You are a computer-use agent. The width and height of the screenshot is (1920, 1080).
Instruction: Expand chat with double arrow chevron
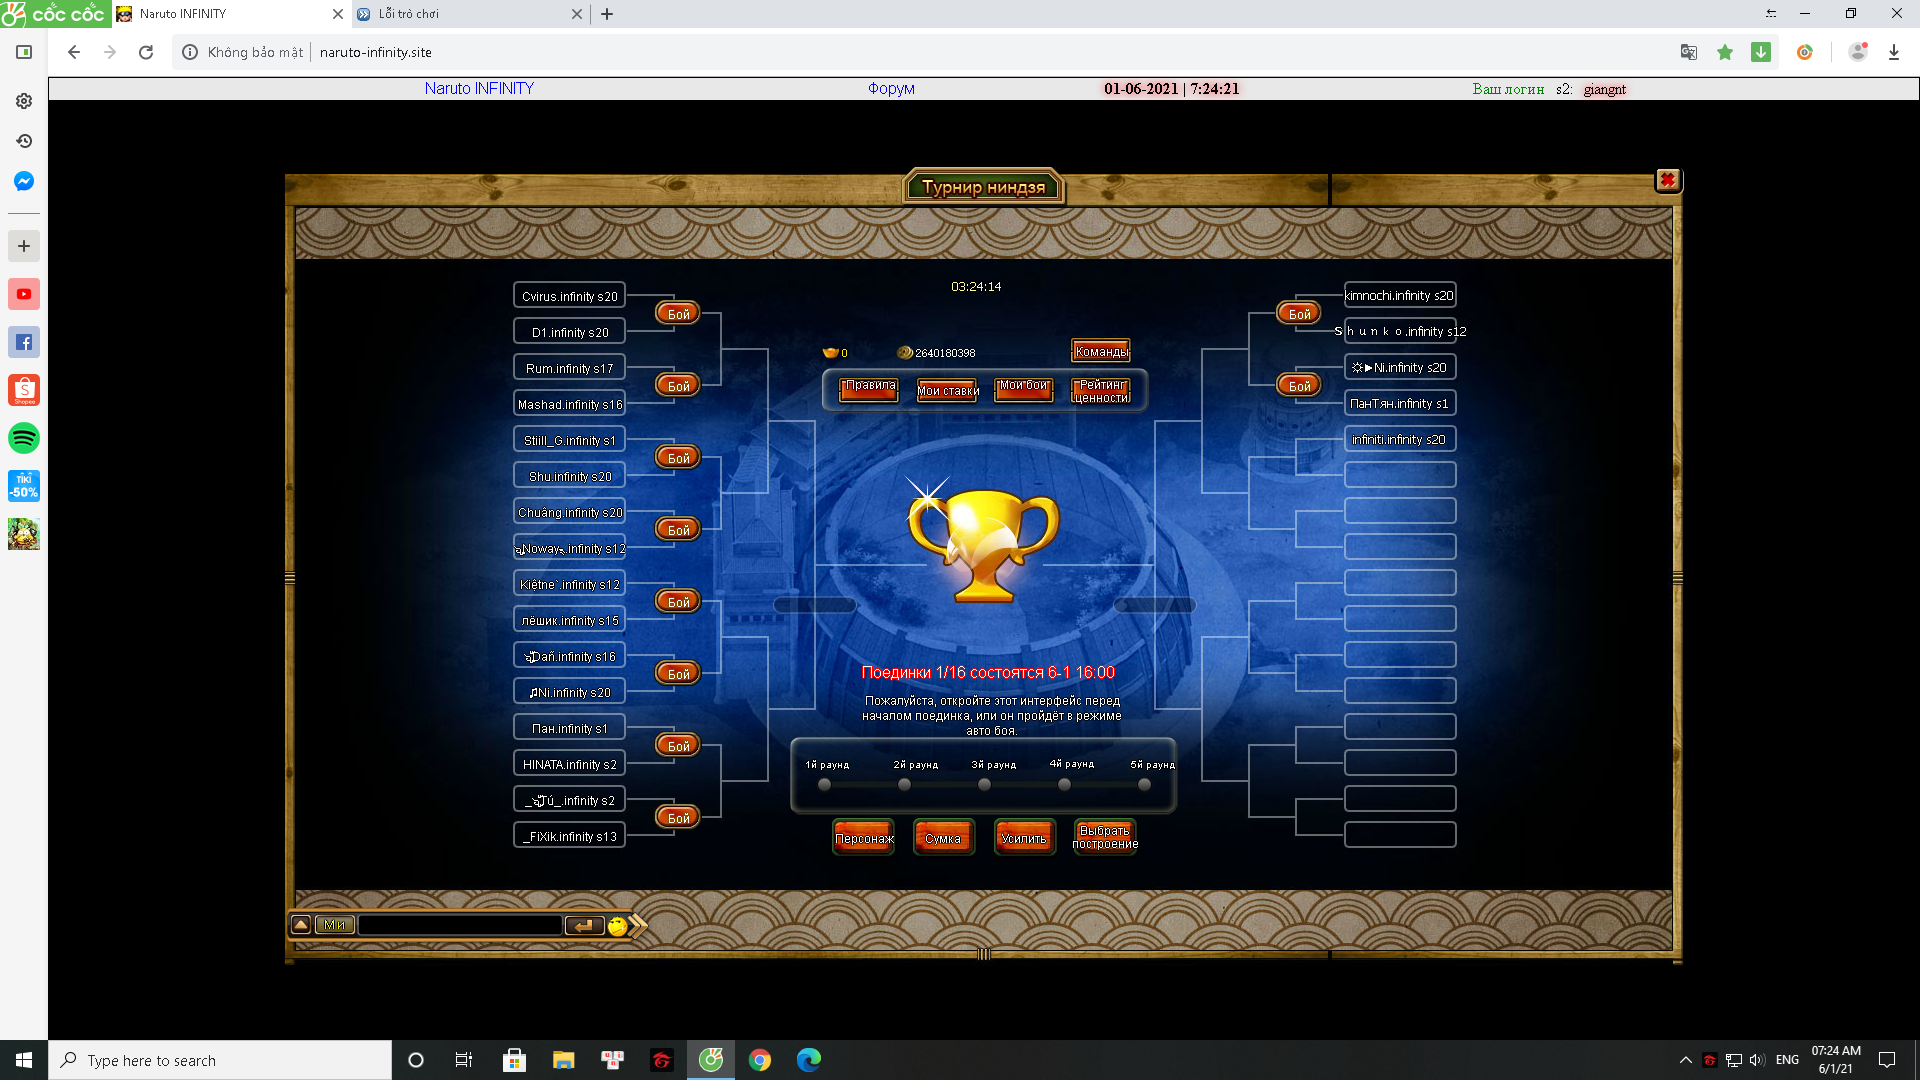638,925
